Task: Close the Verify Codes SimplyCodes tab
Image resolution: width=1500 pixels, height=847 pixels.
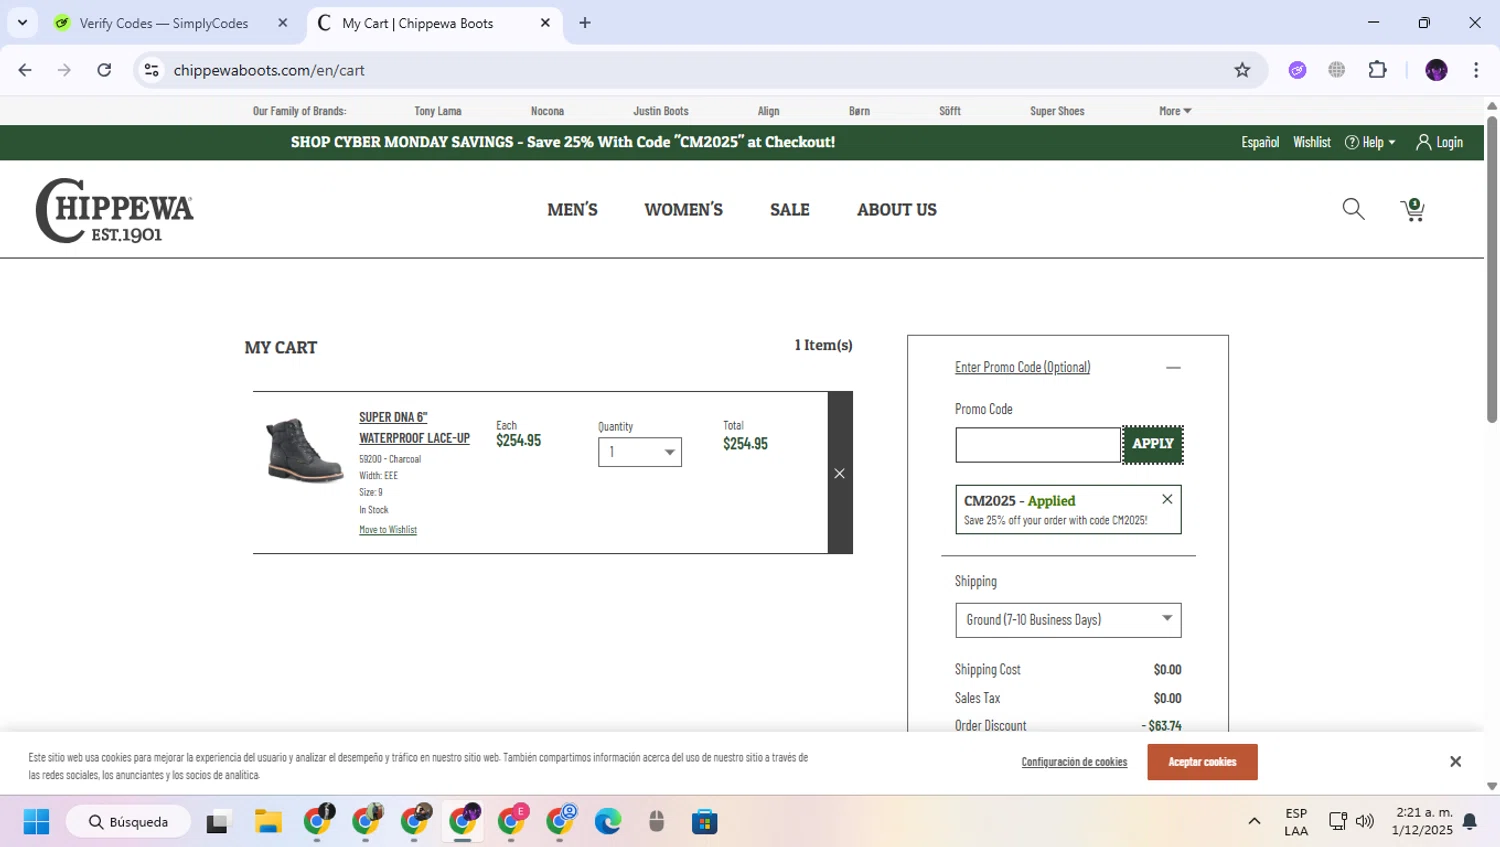Action: click(283, 23)
